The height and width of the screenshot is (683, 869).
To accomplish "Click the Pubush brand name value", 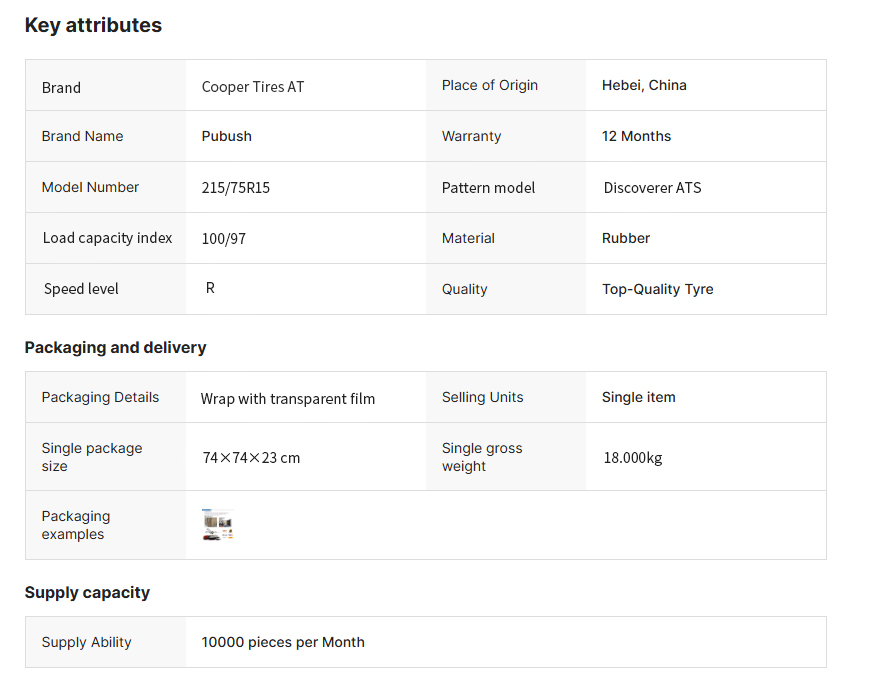I will [227, 136].
